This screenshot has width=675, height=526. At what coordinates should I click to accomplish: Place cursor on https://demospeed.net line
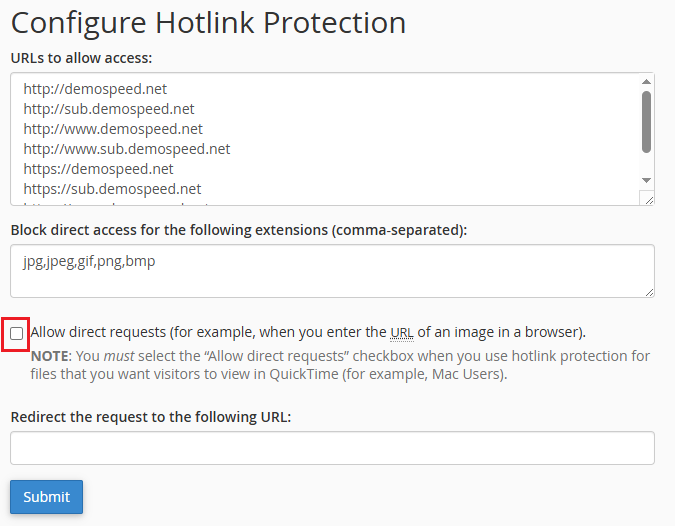pos(98,169)
